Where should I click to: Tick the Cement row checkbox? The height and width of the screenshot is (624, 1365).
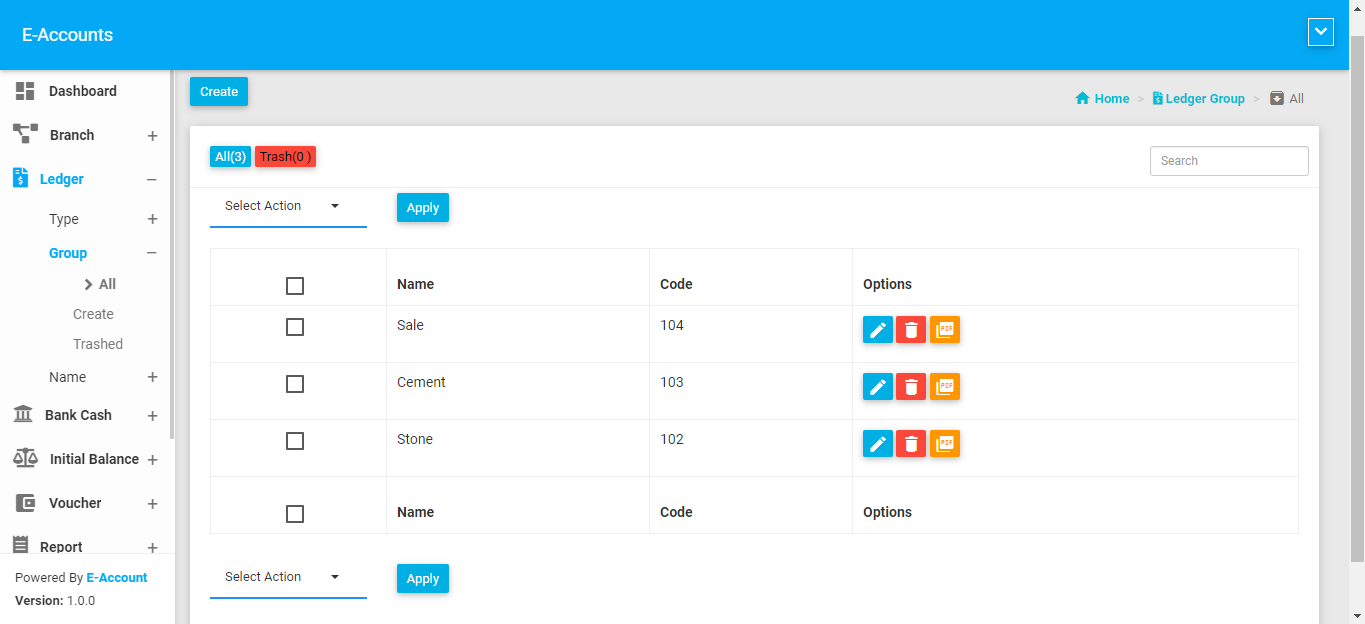pos(295,384)
